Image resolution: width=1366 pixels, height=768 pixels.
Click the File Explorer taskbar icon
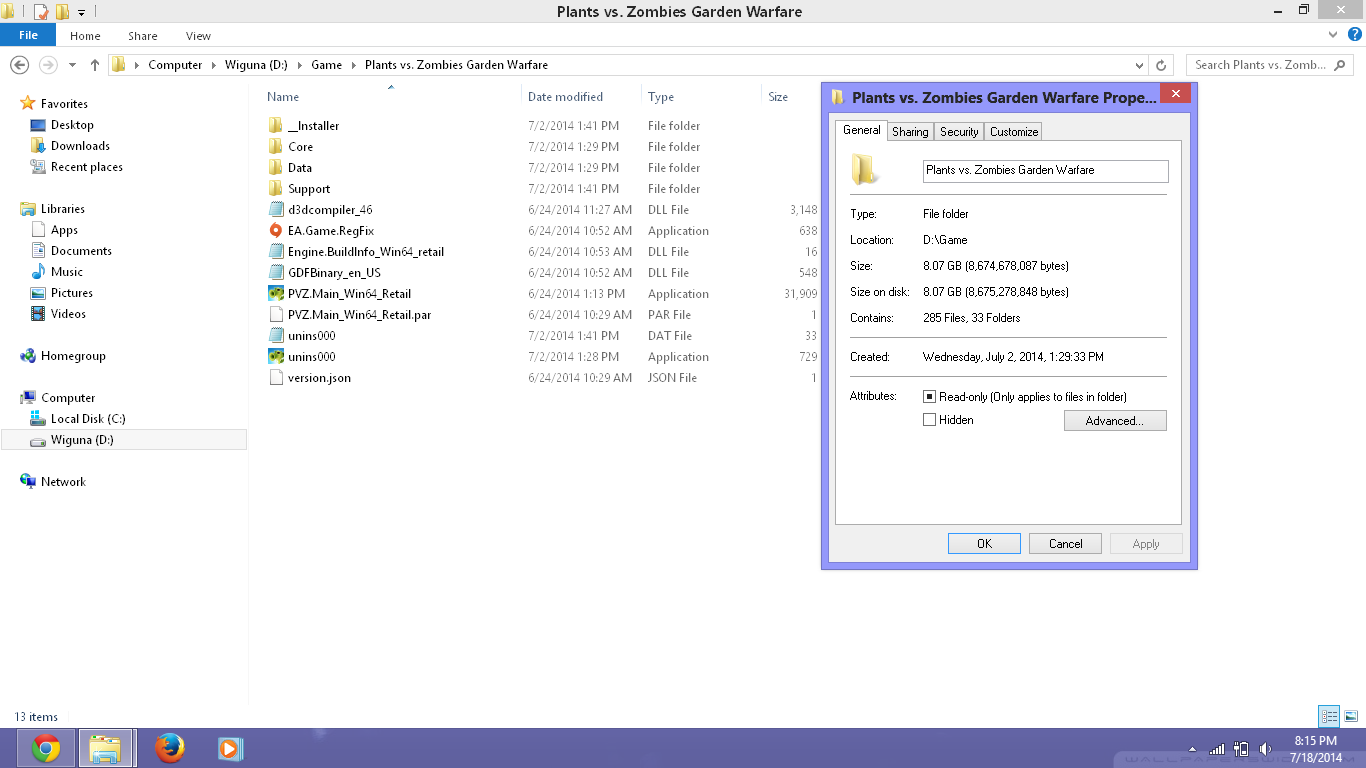(x=107, y=748)
